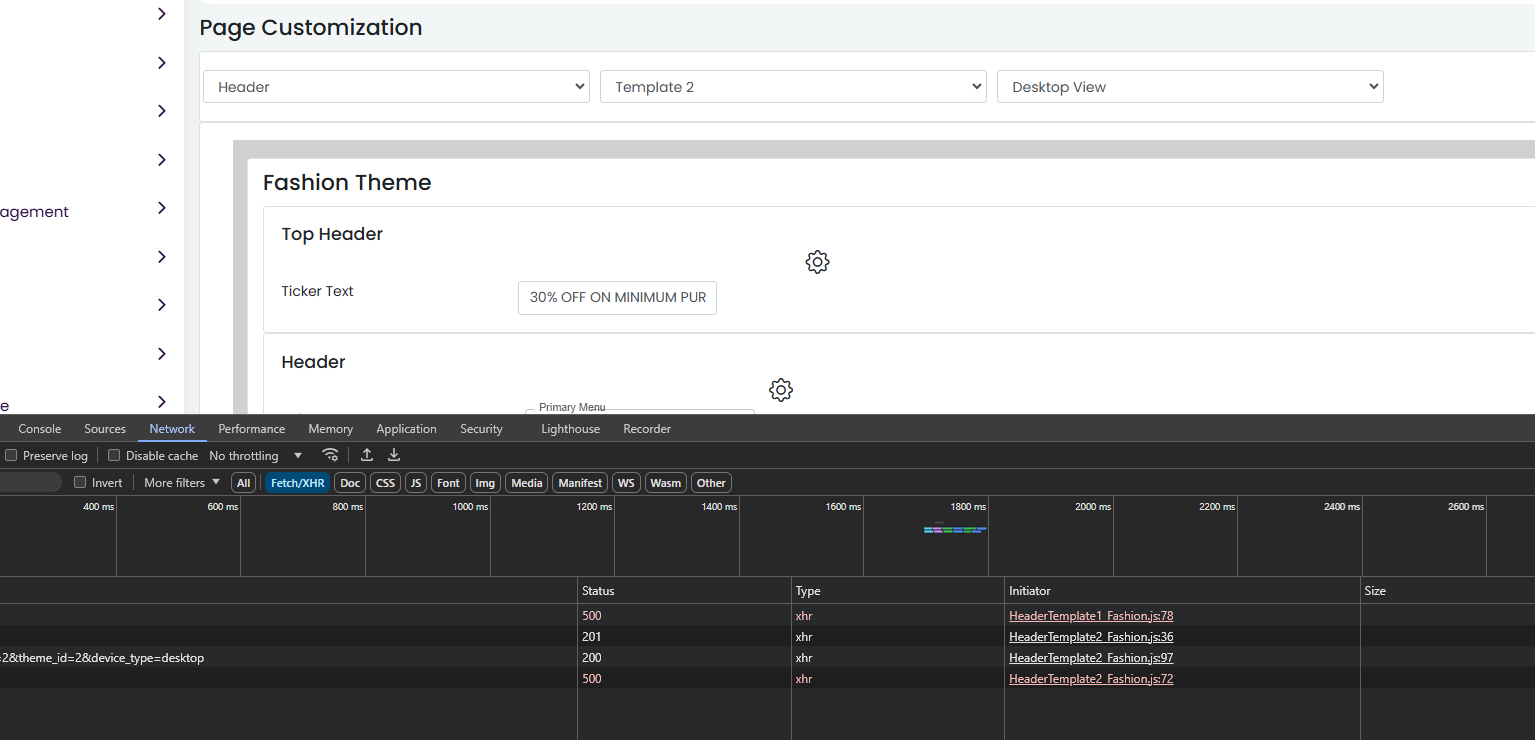Sort requests by the Type column header

[x=897, y=591]
